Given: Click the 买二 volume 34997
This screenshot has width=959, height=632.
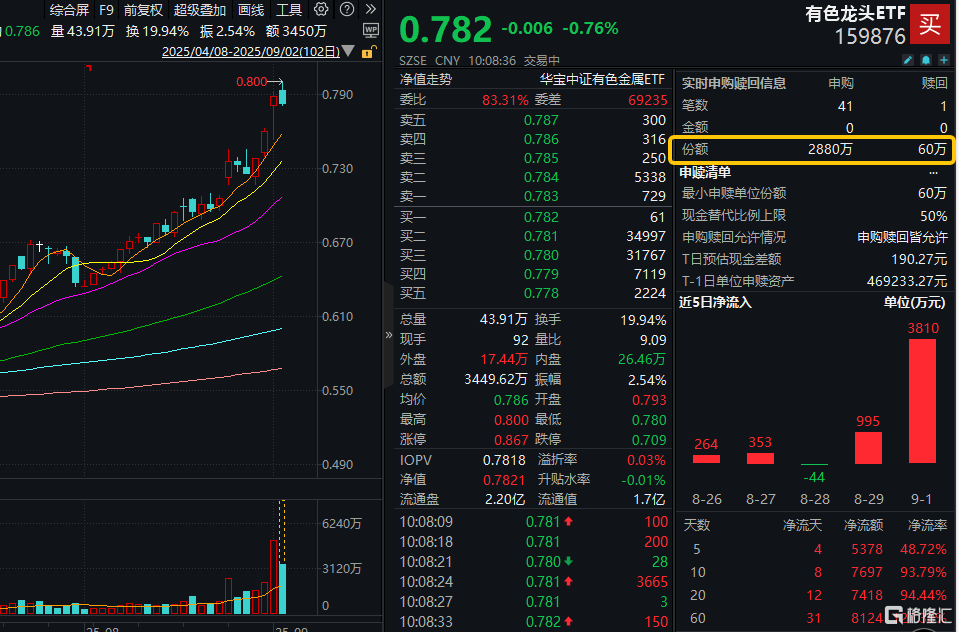Looking at the screenshot, I should click(646, 236).
